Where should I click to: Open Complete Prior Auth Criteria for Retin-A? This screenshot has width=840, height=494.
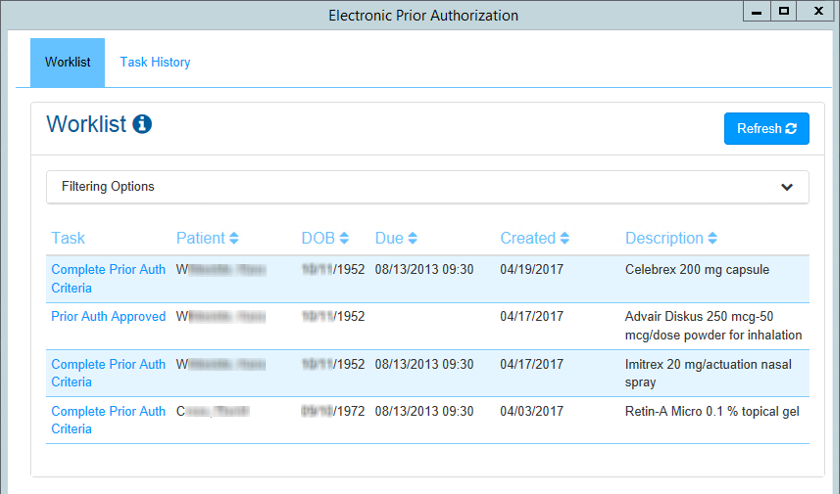[108, 420]
